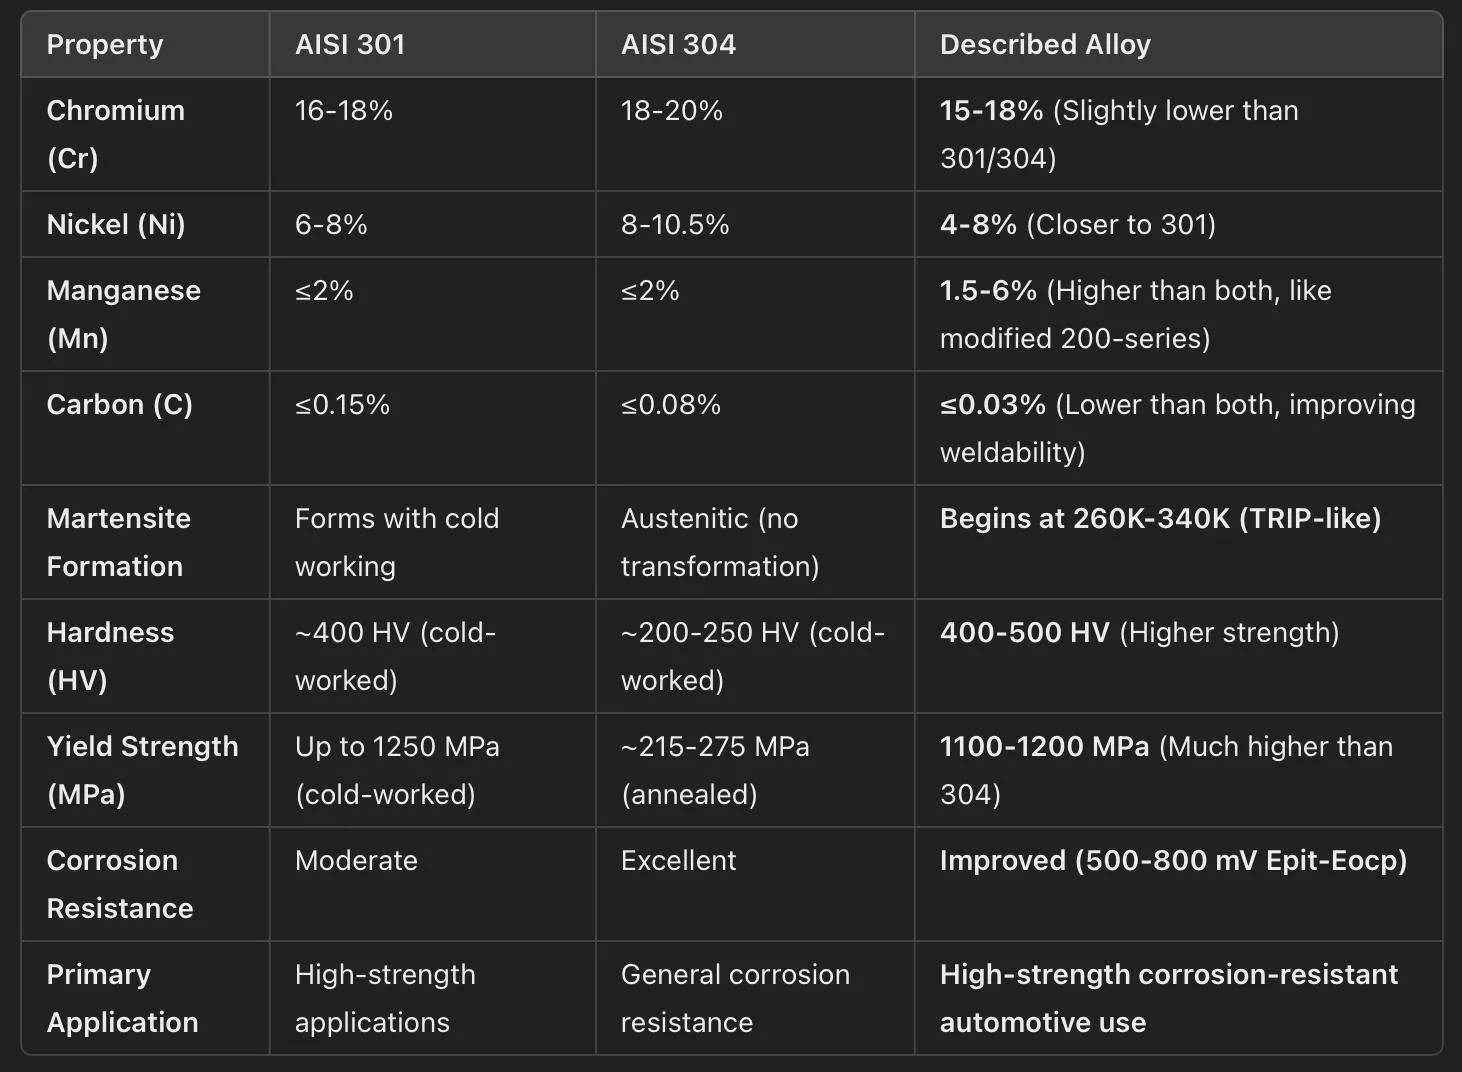
Task: Click the Described Alloy column header
Action: tap(1045, 45)
